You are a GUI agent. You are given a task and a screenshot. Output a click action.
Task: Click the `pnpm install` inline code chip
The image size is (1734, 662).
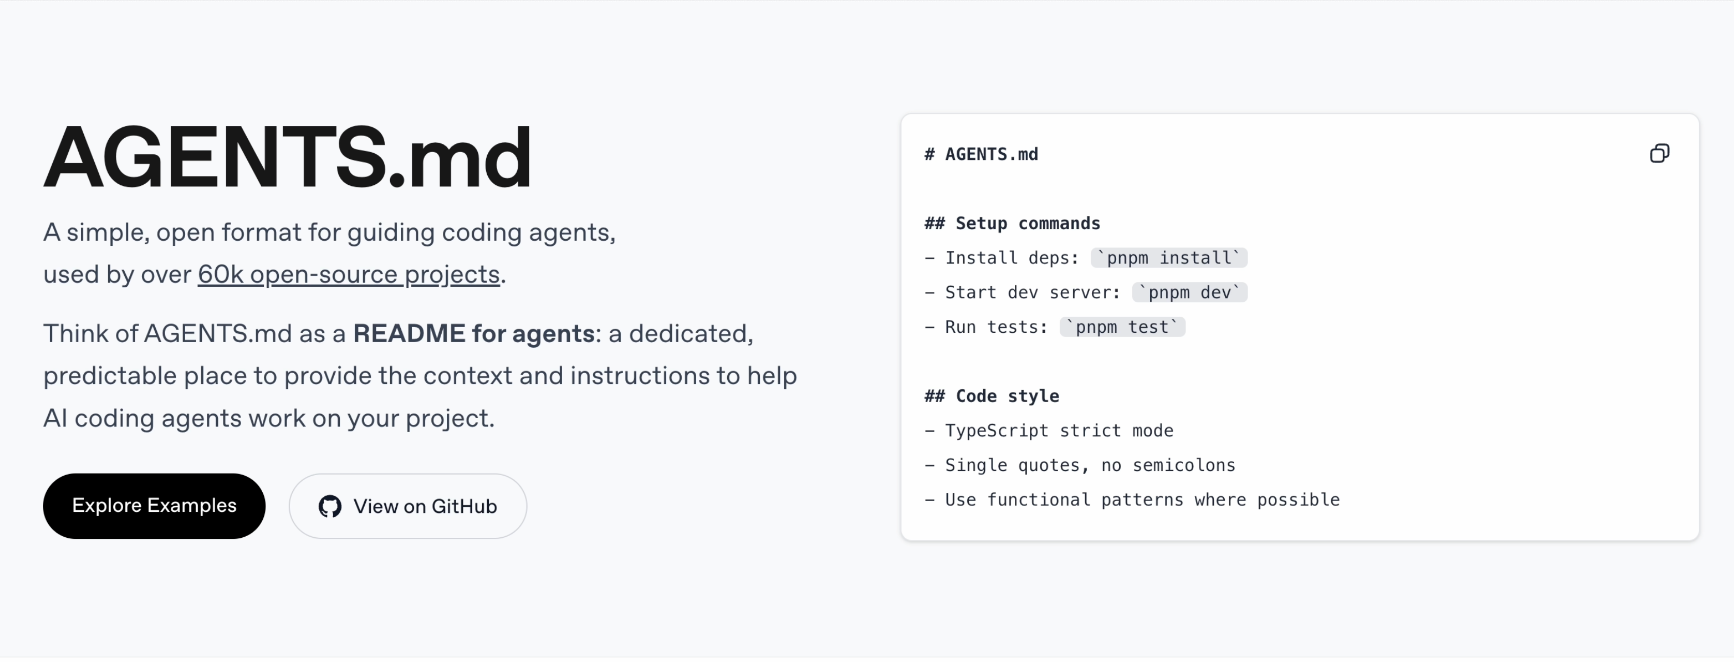click(x=1168, y=258)
